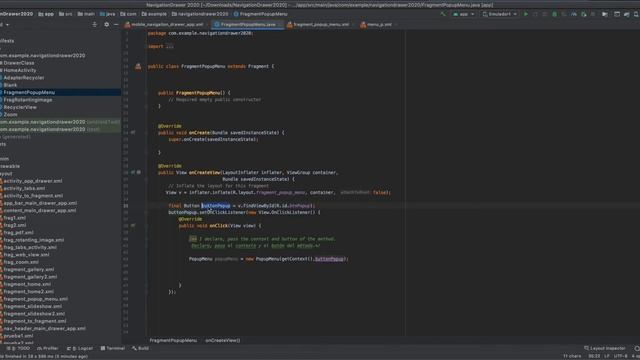
Task: Click the LF line separator in status bar
Action: [607, 356]
